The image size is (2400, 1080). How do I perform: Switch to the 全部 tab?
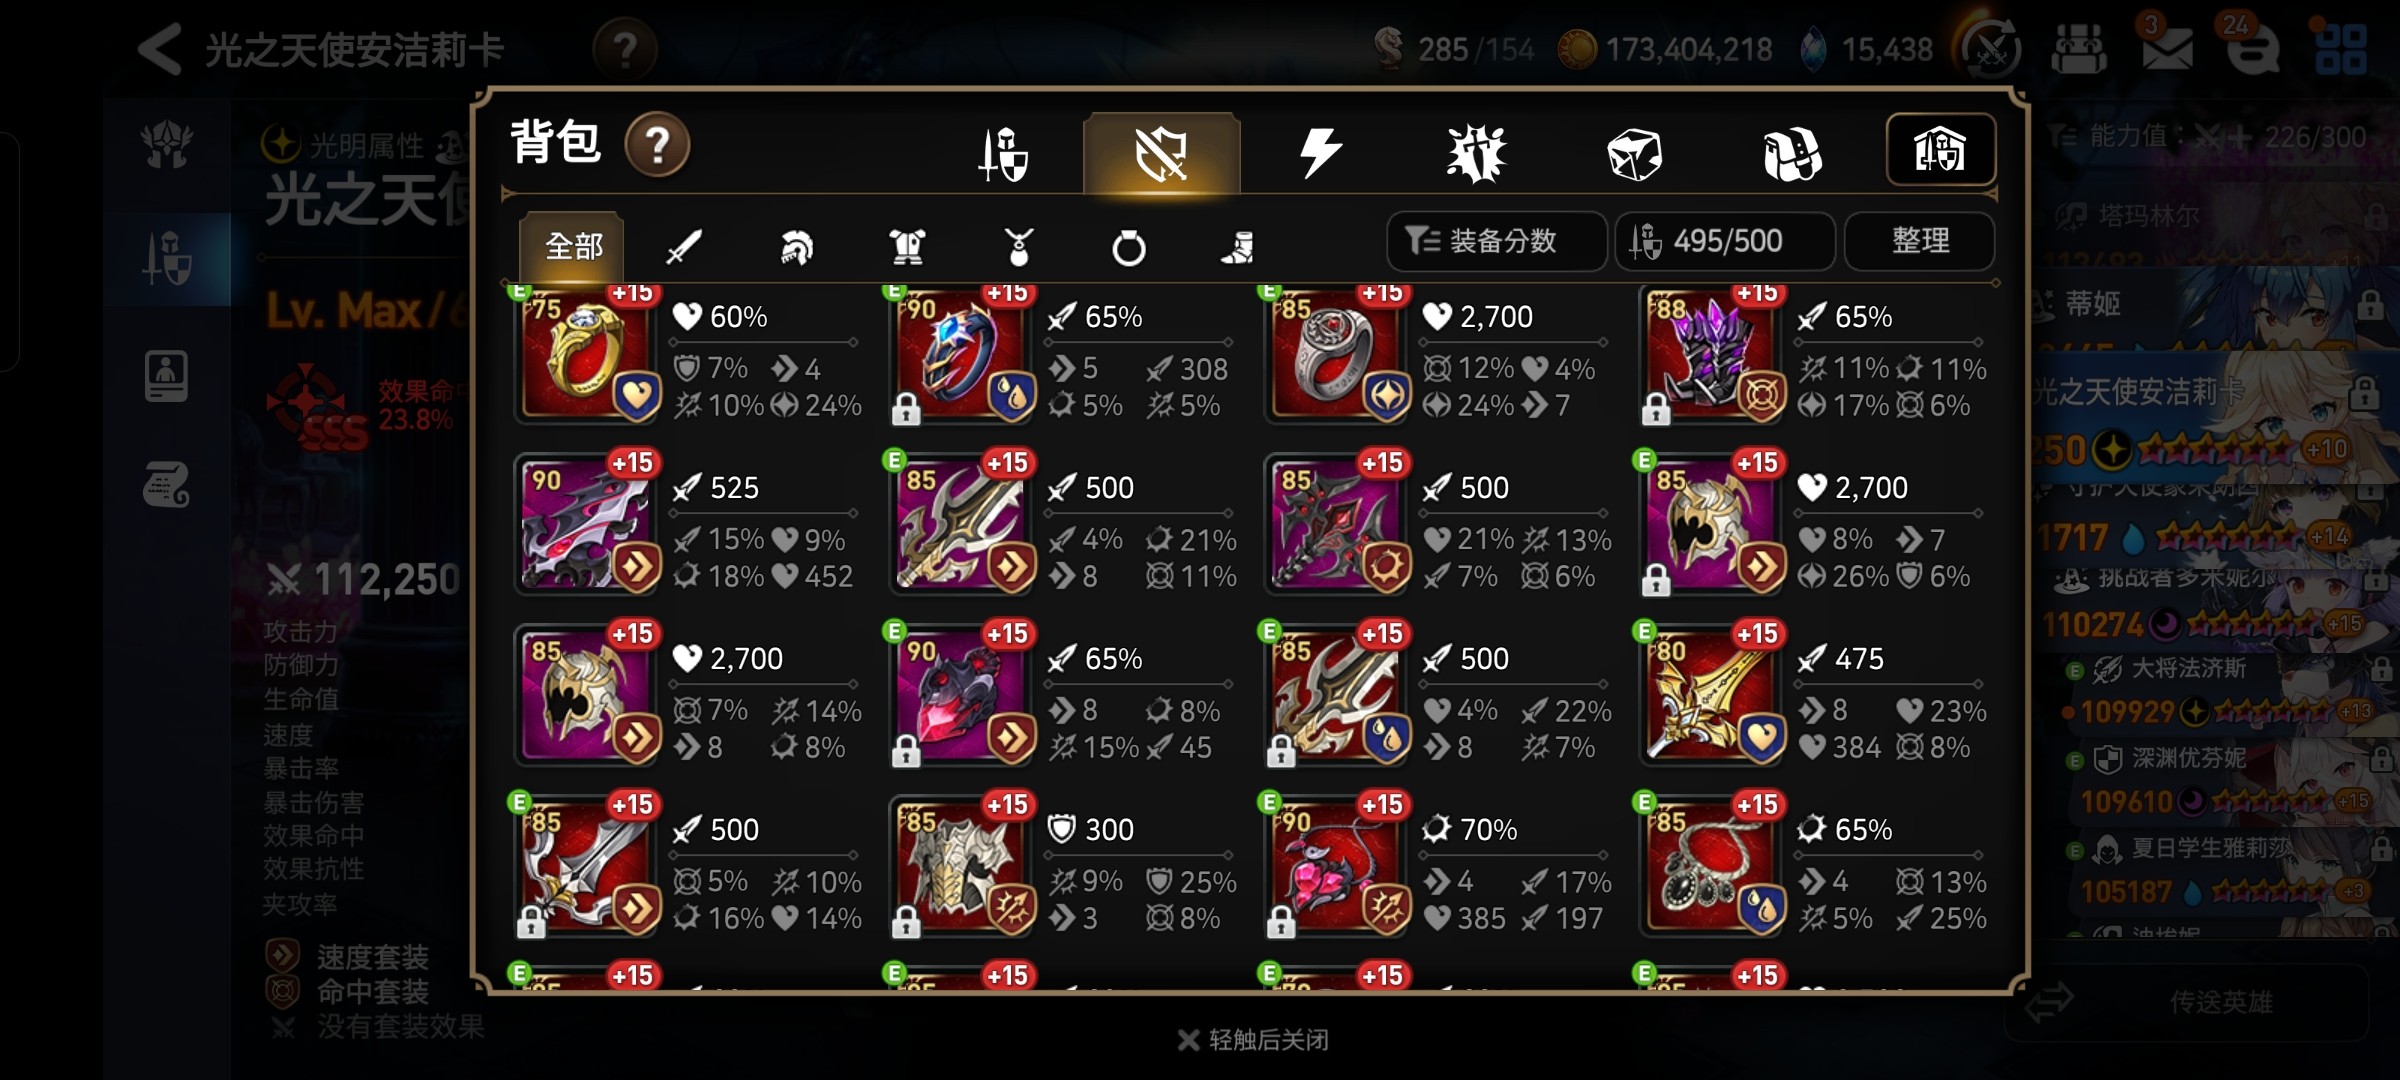pyautogui.click(x=573, y=246)
